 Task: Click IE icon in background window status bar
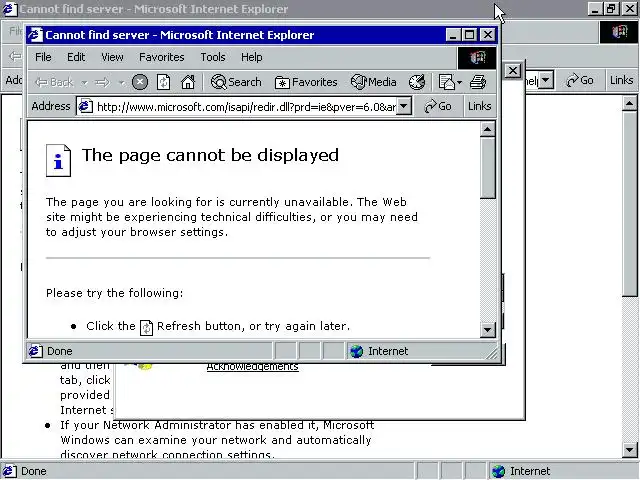[10, 471]
